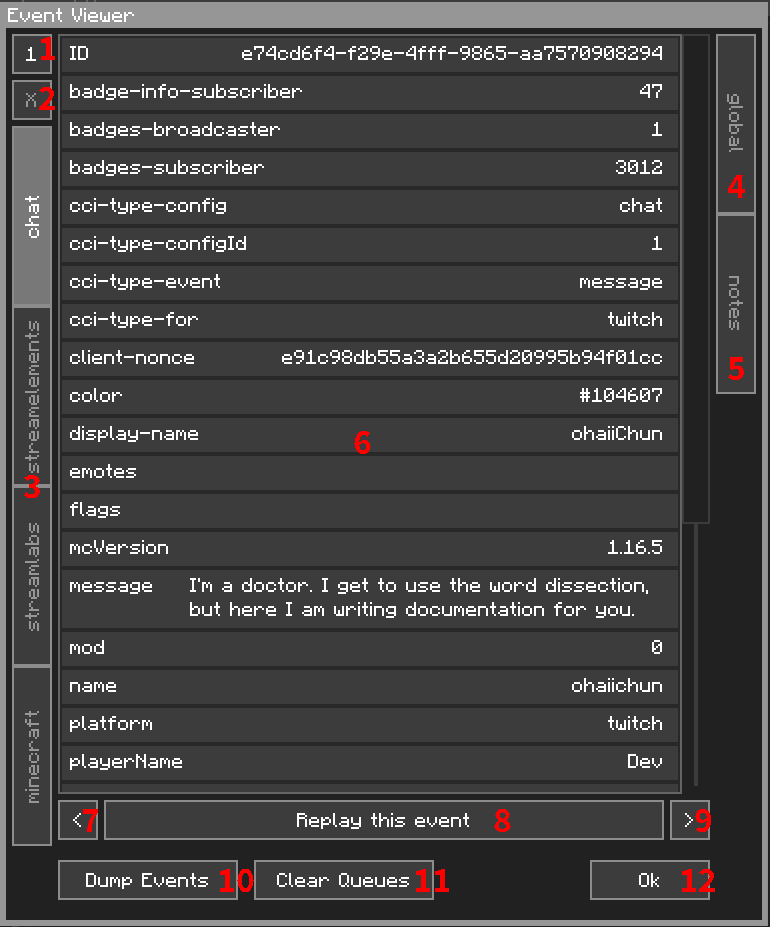Select the mod row
This screenshot has width=770, height=927.
coord(370,648)
